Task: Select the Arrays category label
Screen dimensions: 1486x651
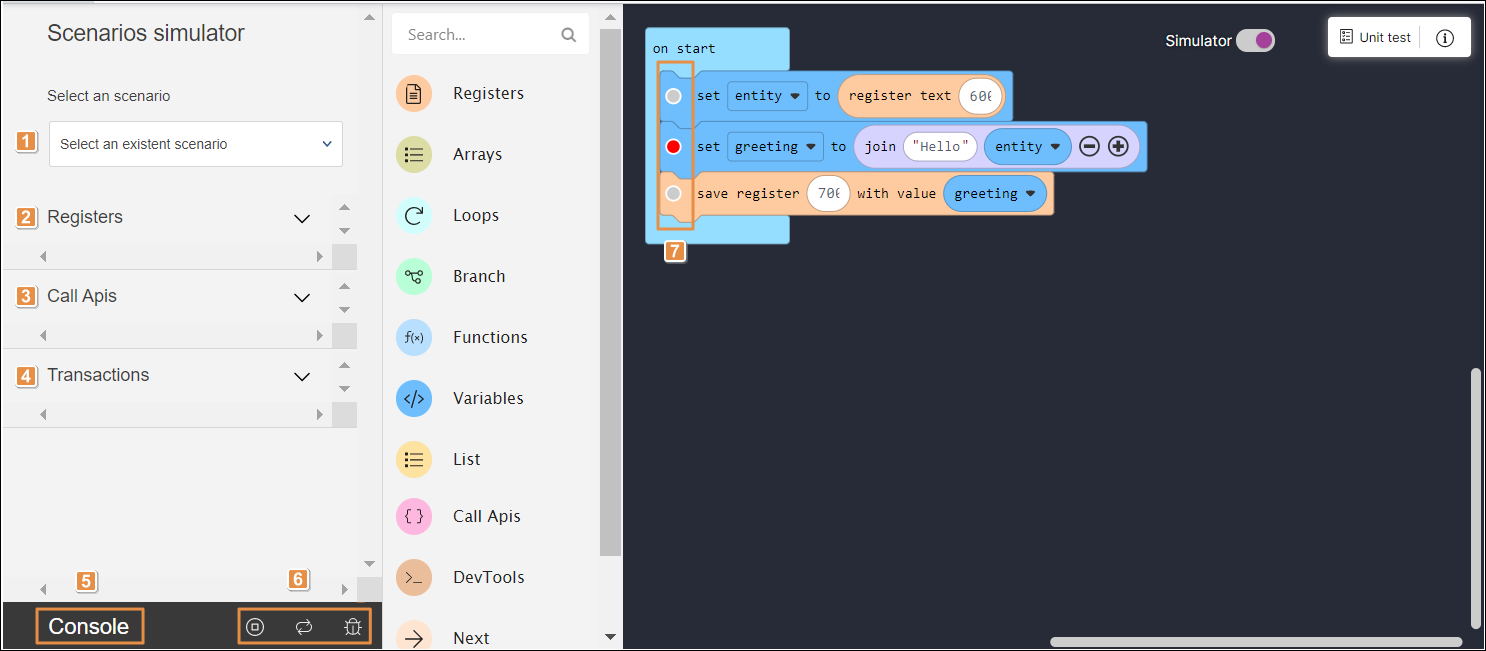Action: click(x=477, y=154)
